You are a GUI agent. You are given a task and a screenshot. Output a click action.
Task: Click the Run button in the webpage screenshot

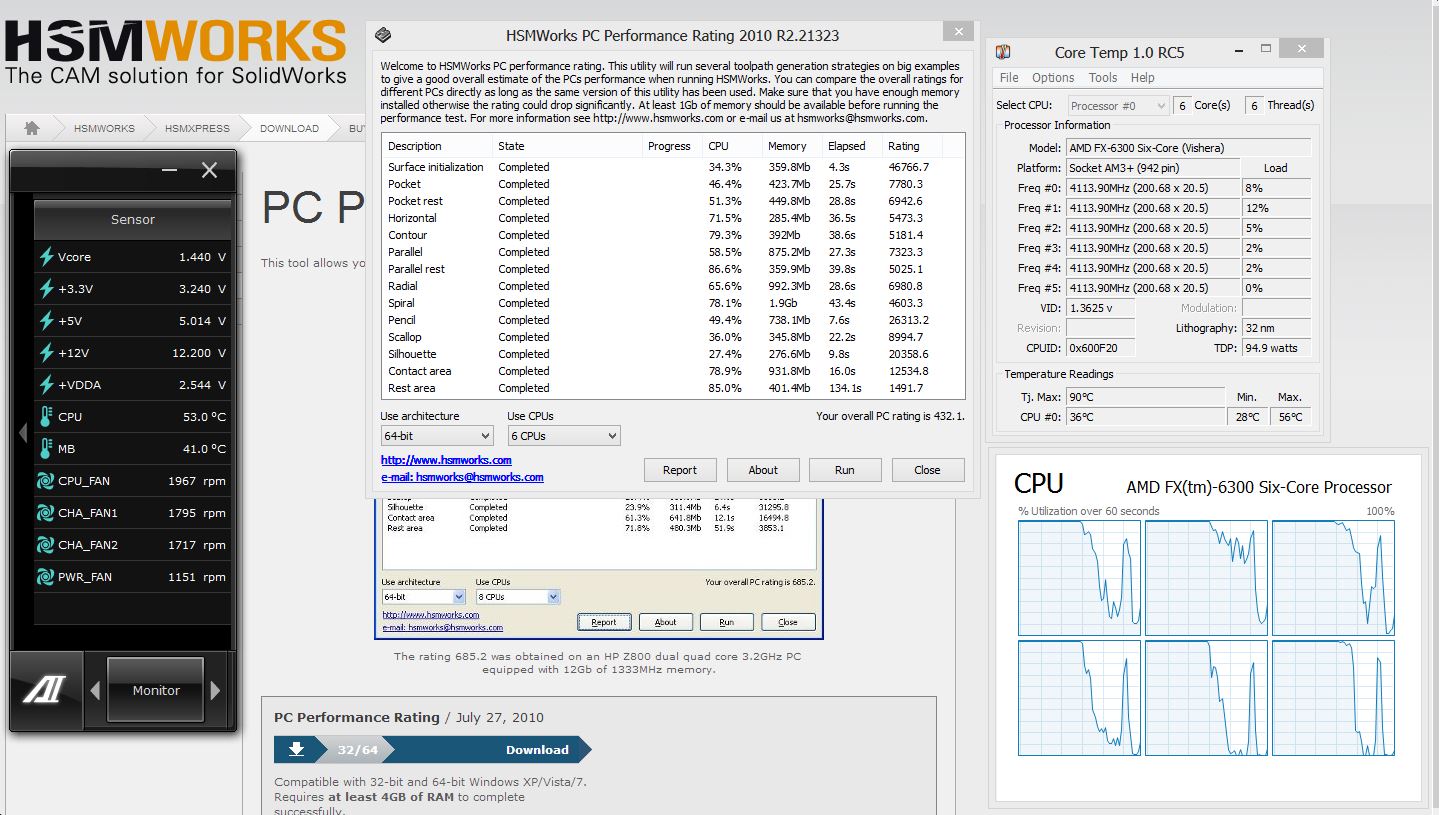(726, 622)
